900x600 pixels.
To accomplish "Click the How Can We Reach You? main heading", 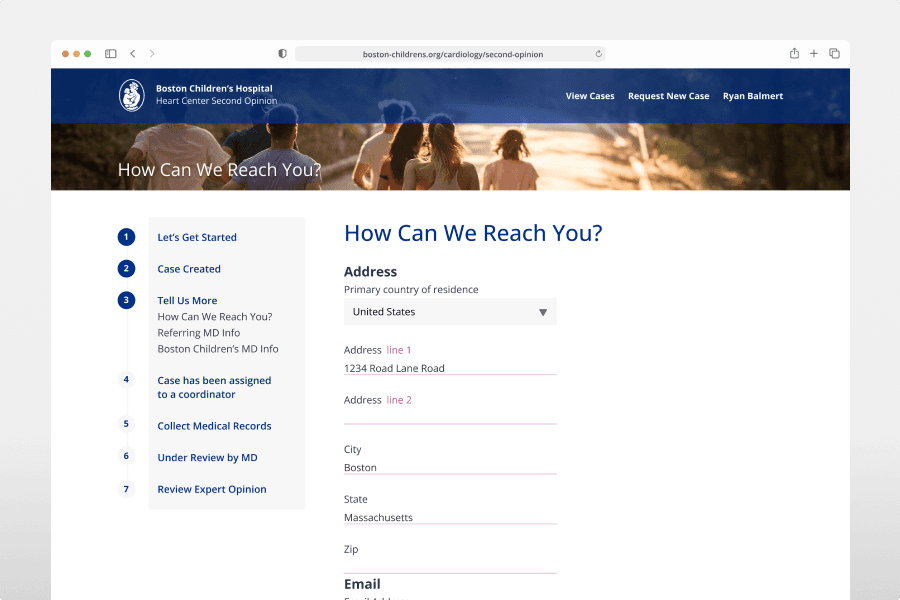I will (473, 233).
